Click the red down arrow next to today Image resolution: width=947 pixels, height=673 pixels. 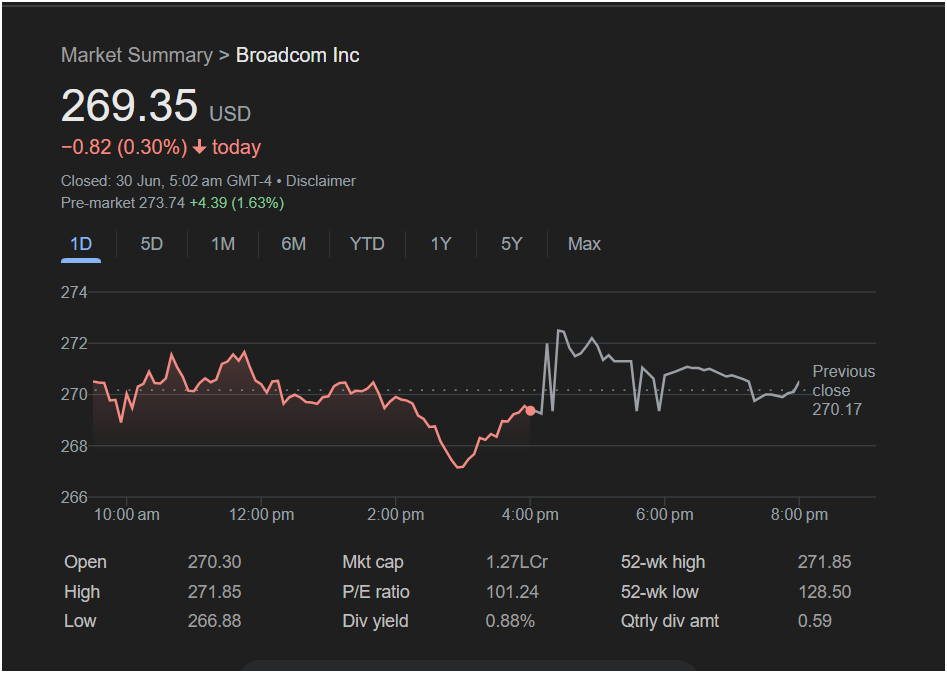point(199,147)
